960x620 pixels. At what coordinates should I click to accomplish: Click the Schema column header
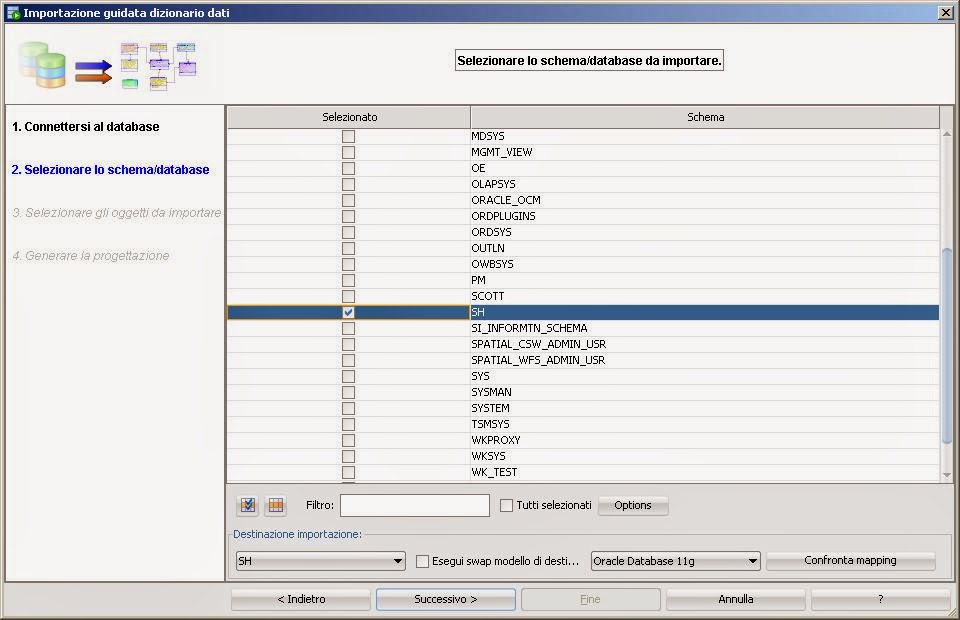(705, 117)
